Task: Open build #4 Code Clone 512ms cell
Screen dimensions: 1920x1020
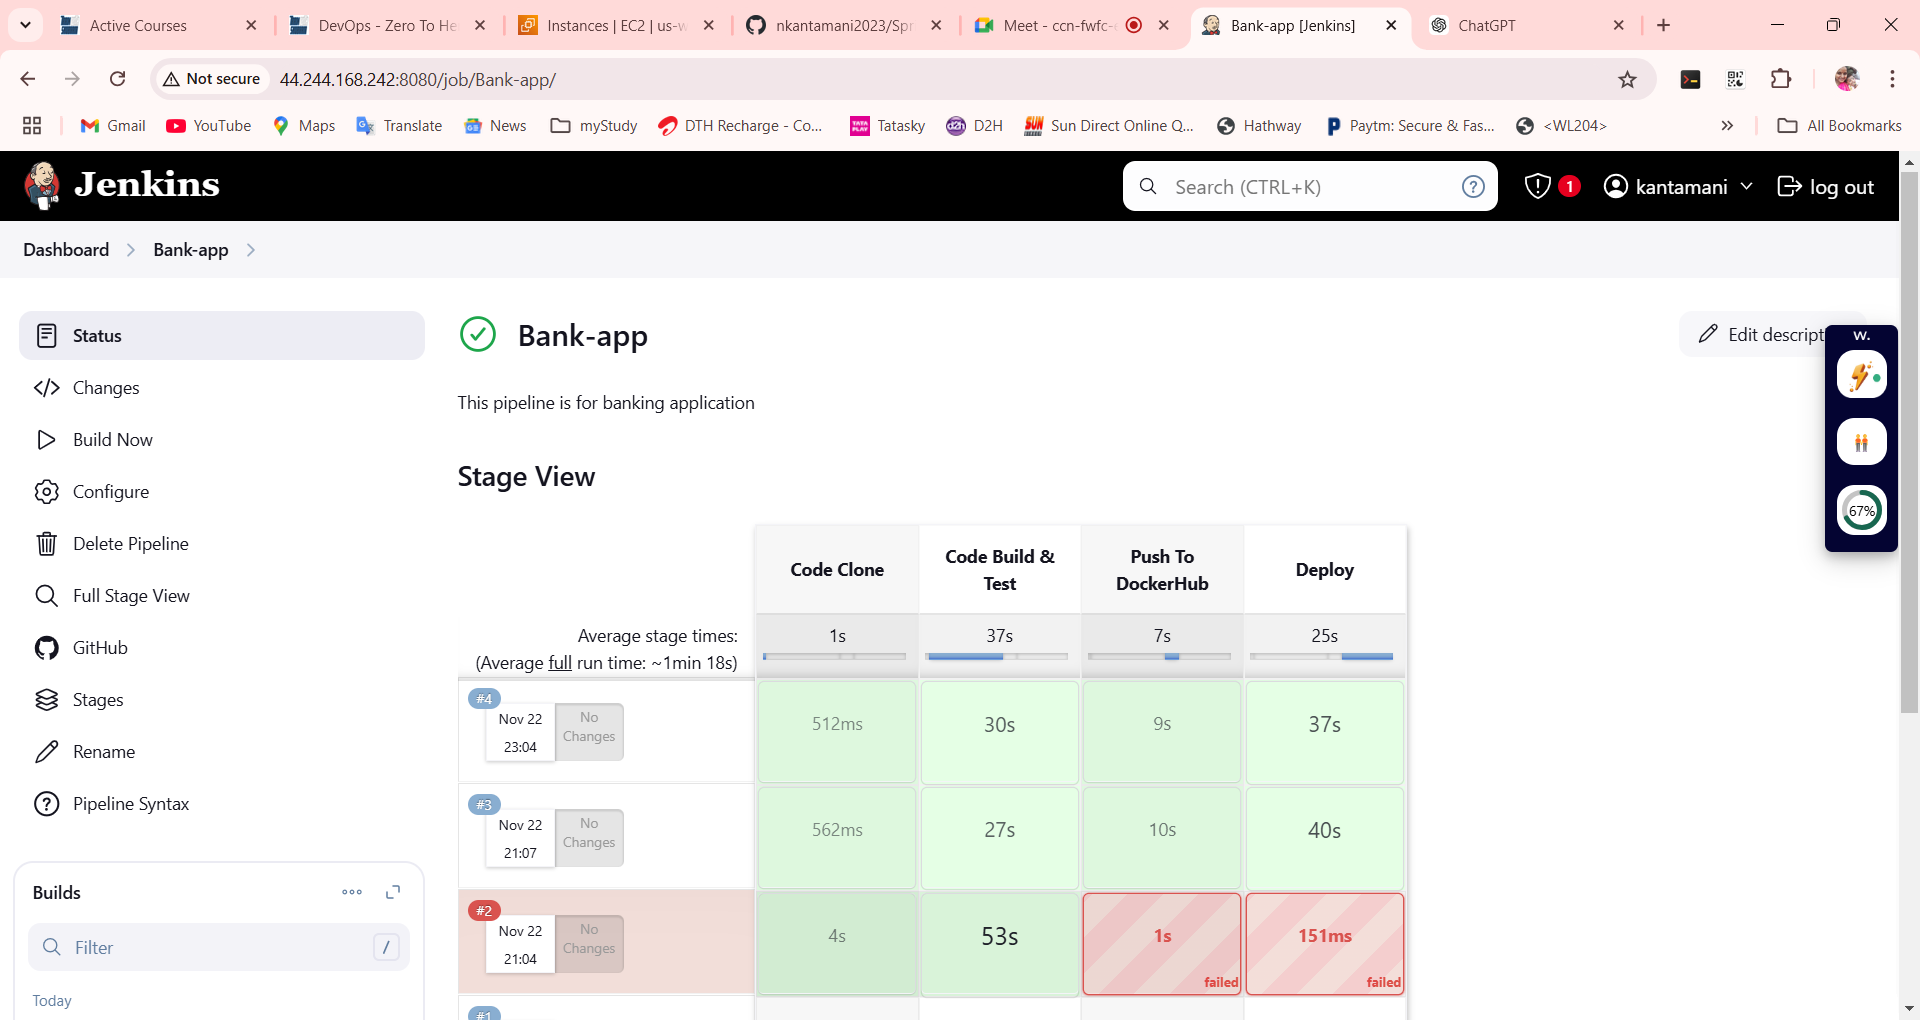Action: click(837, 732)
